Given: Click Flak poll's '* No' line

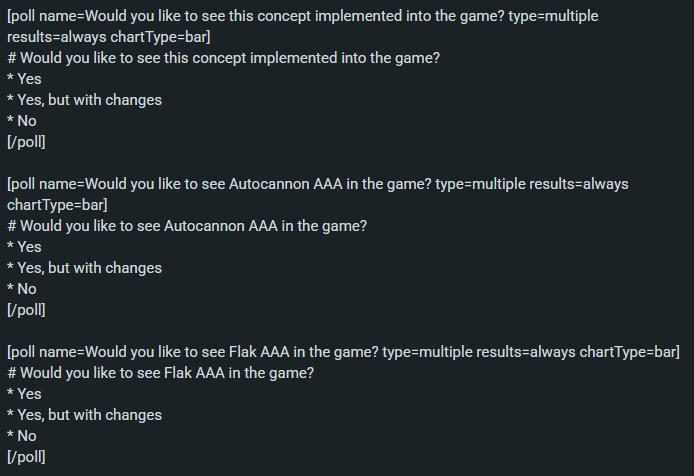Looking at the screenshot, I should tap(22, 436).
